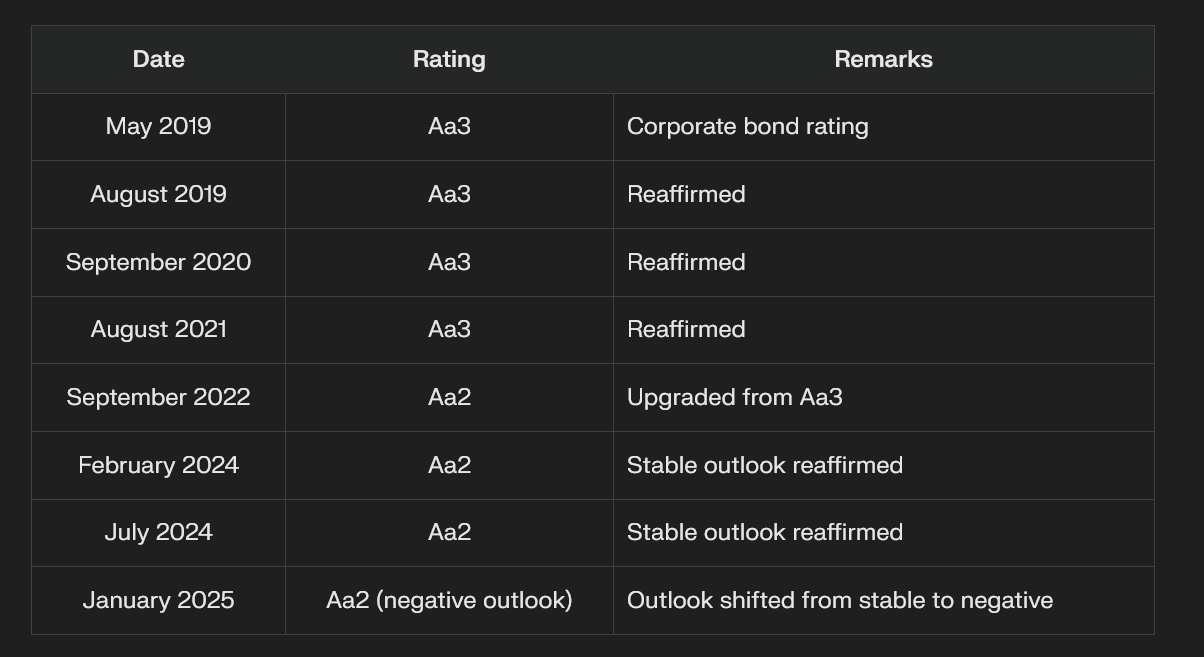Click the Aa2 (negative outlook) rating cell
Viewport: 1204px width, 657px height.
(x=449, y=600)
